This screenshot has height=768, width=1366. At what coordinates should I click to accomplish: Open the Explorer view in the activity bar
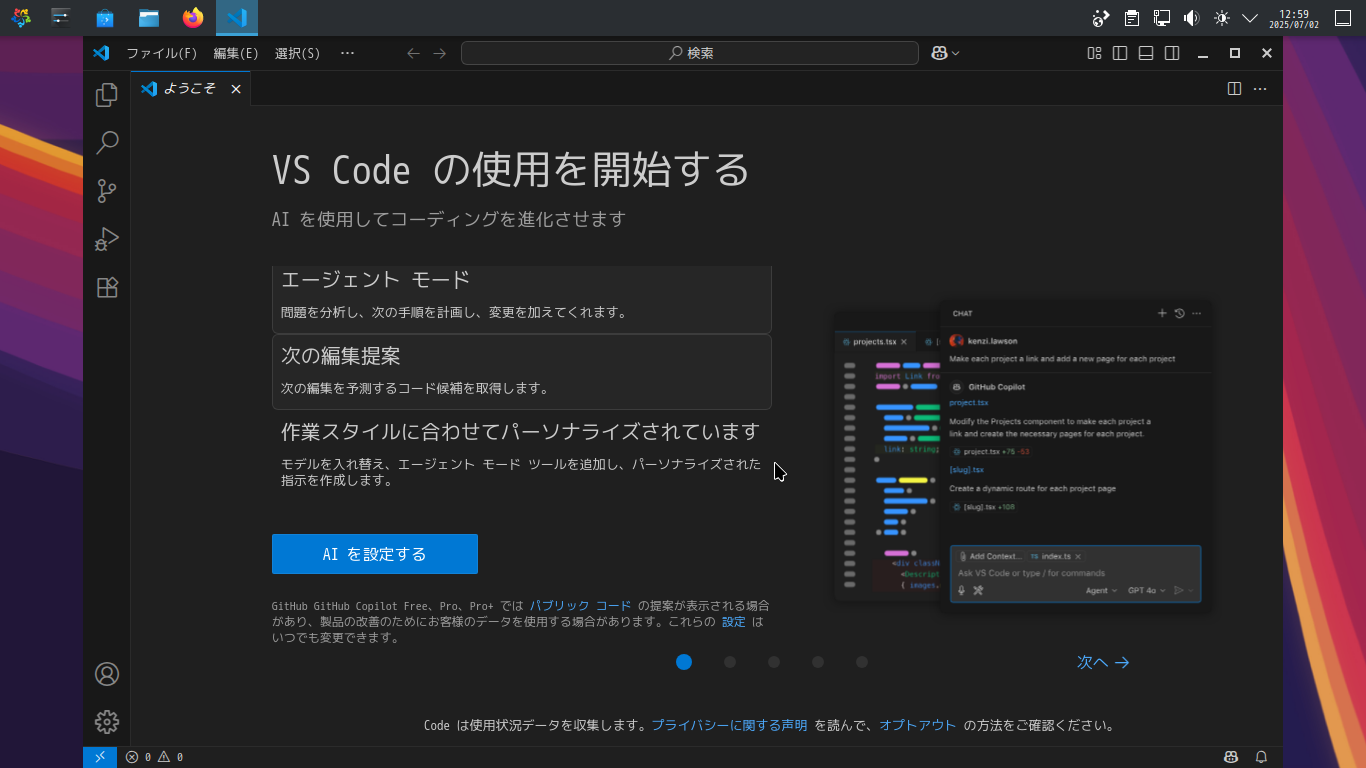[107, 95]
